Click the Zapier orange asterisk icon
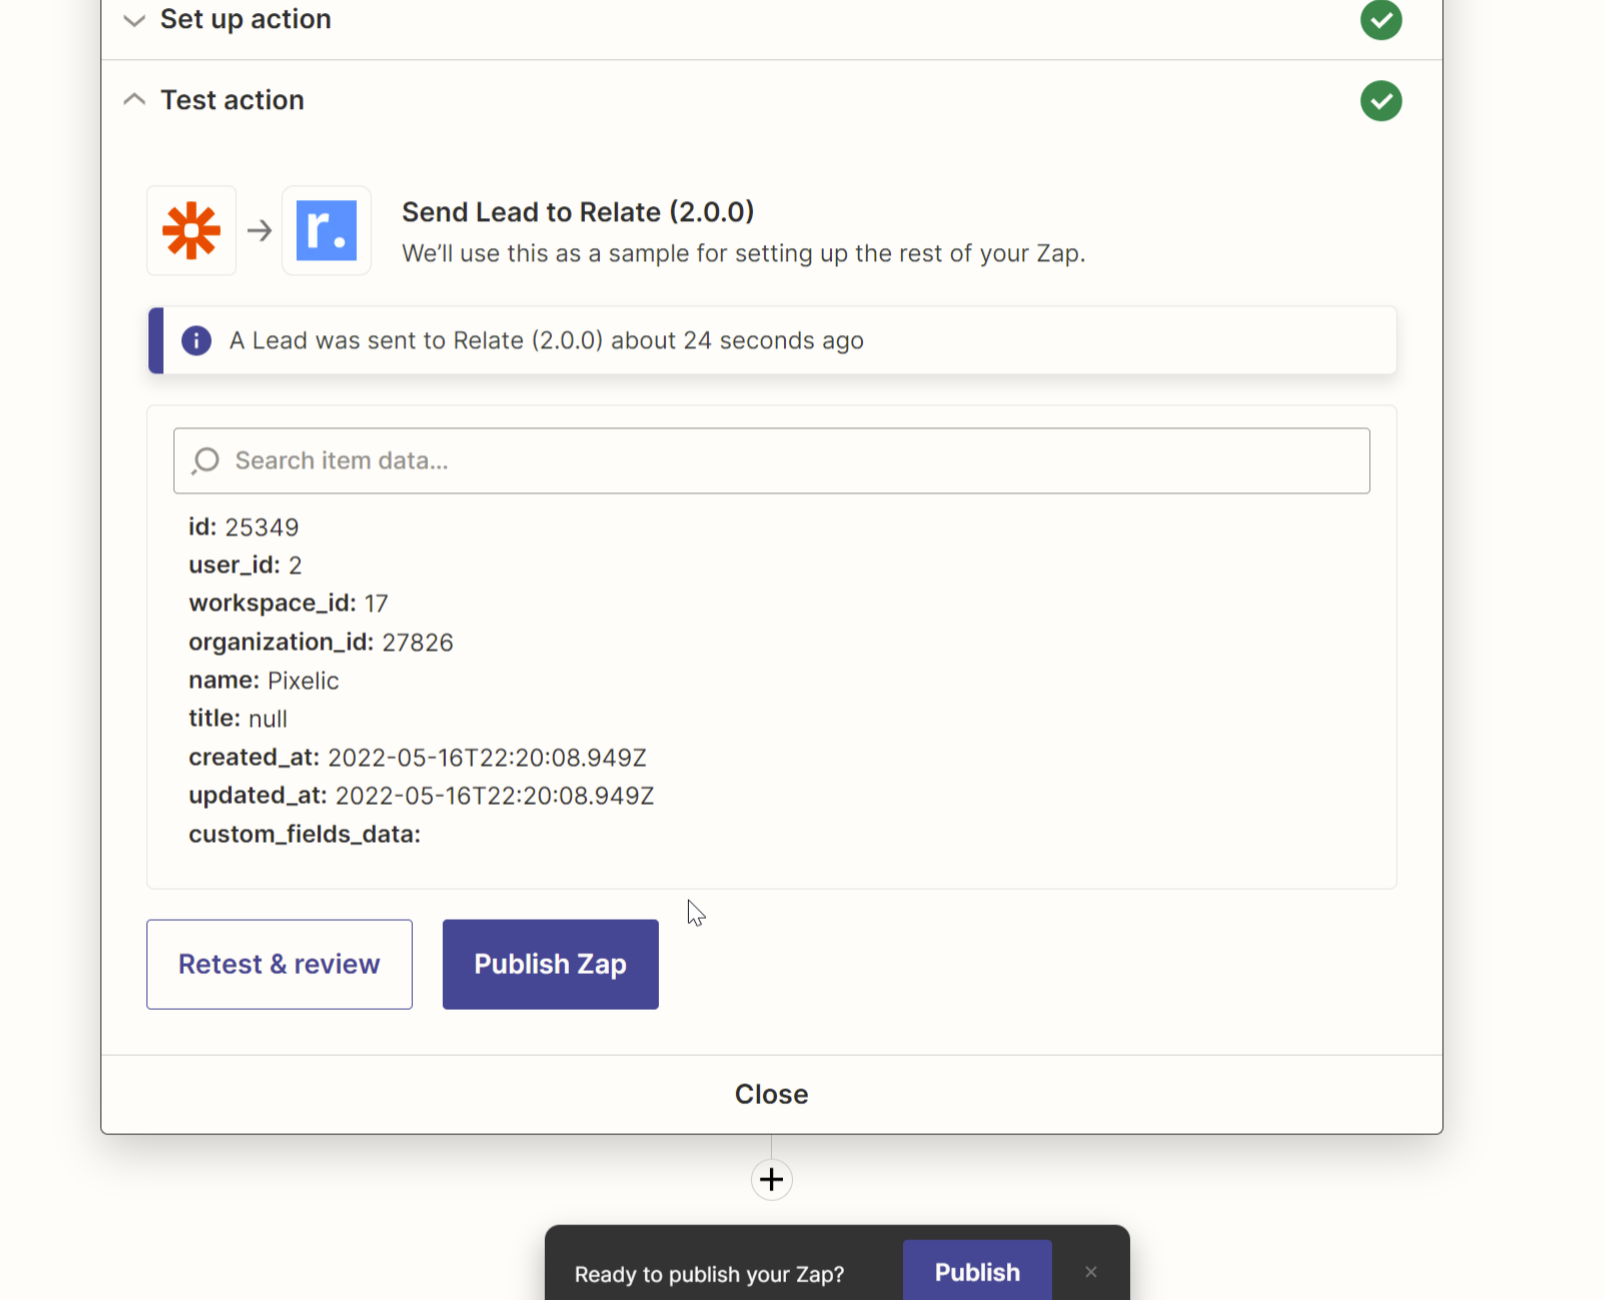The height and width of the screenshot is (1300, 1605). click(x=191, y=231)
